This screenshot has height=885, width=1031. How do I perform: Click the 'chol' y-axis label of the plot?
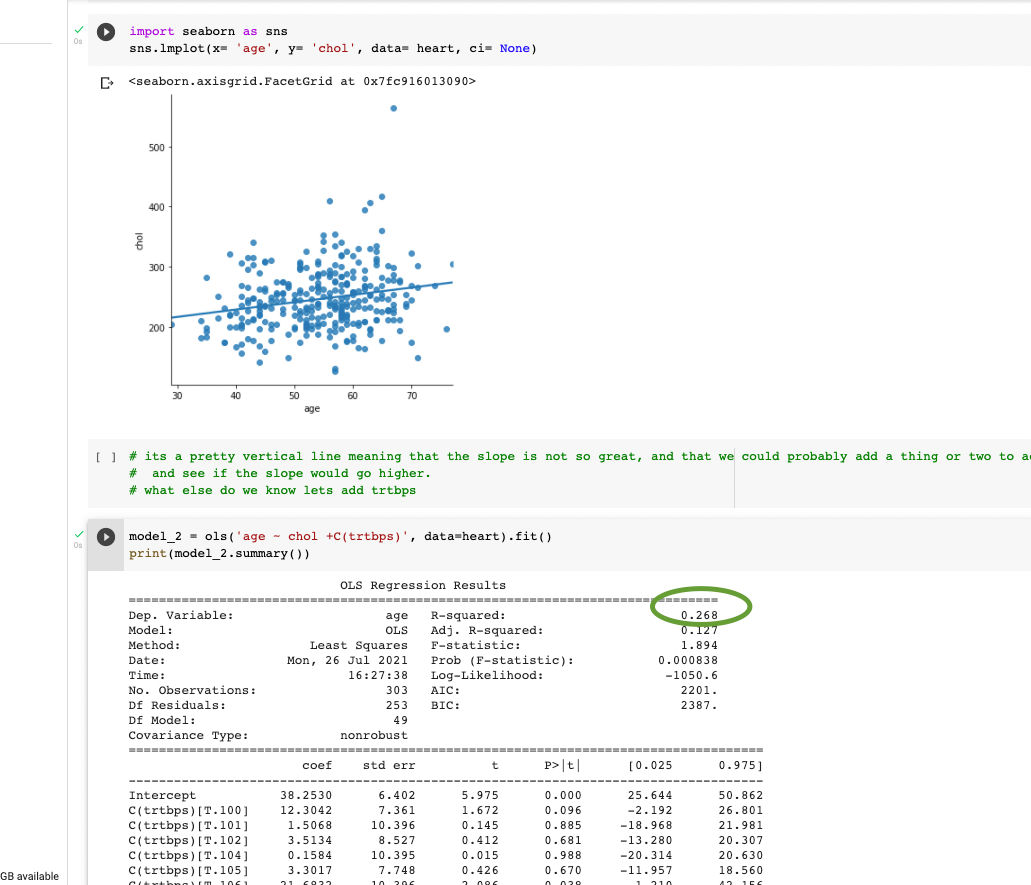(139, 241)
